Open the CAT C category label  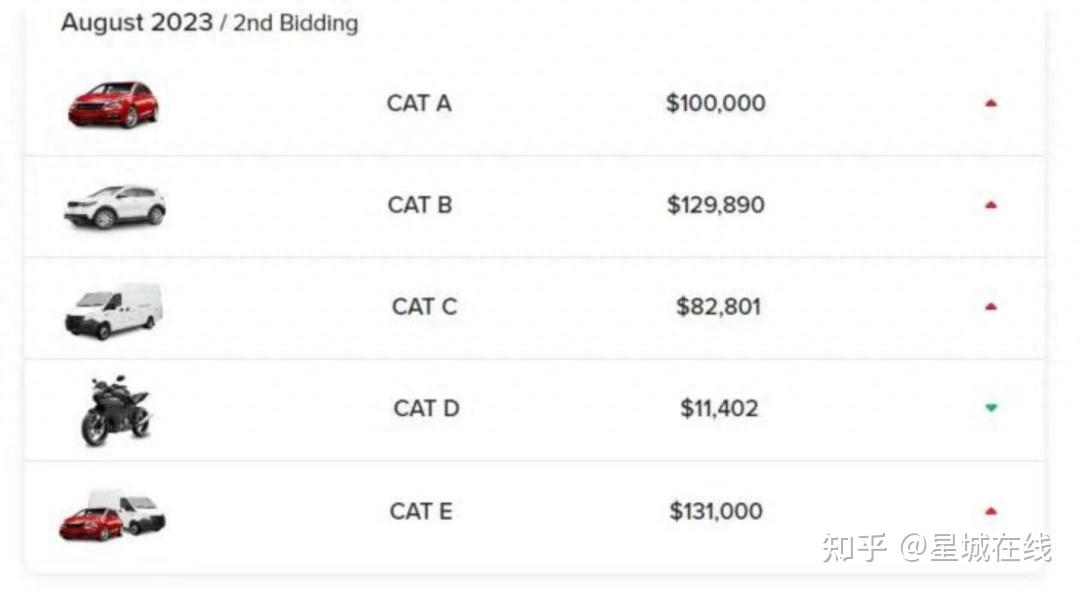(424, 307)
